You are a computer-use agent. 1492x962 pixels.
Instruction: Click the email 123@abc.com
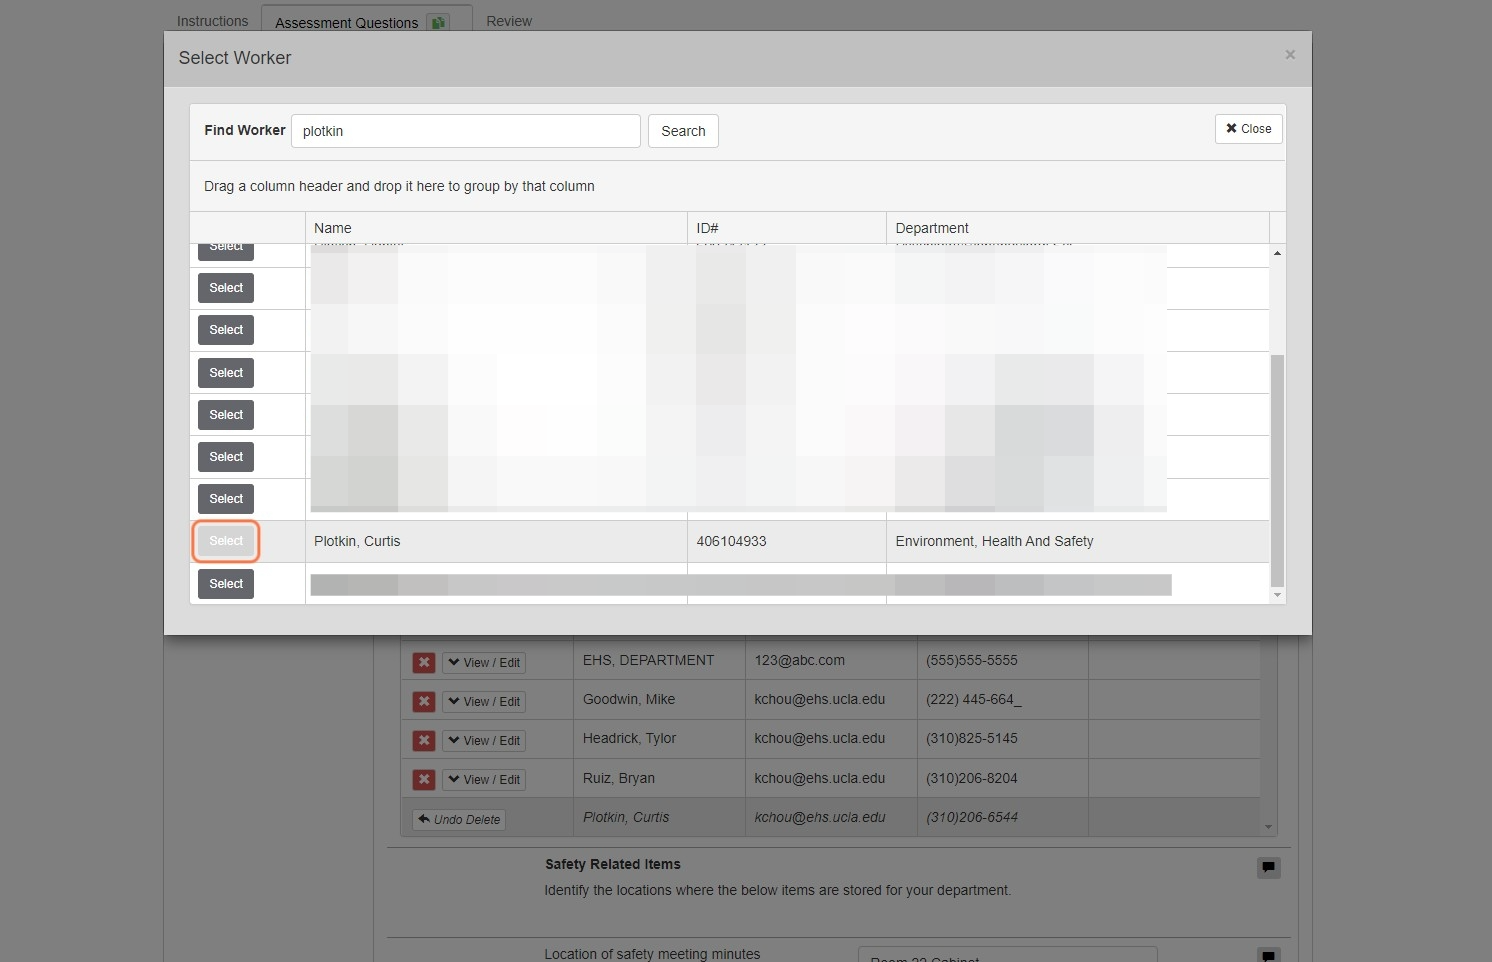(799, 660)
